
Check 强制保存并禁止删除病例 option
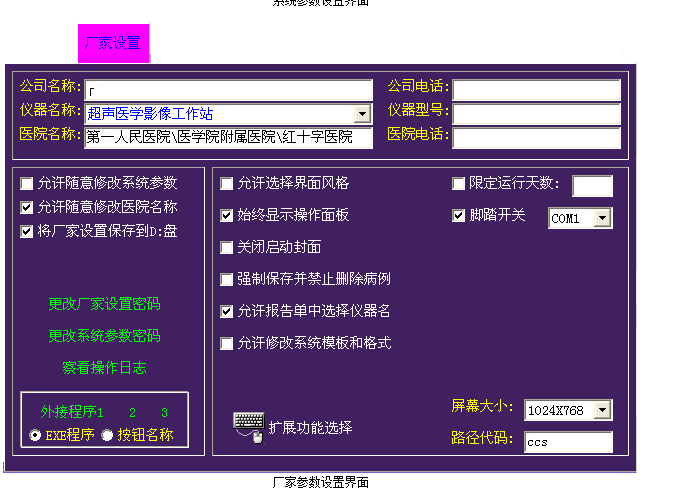(227, 279)
